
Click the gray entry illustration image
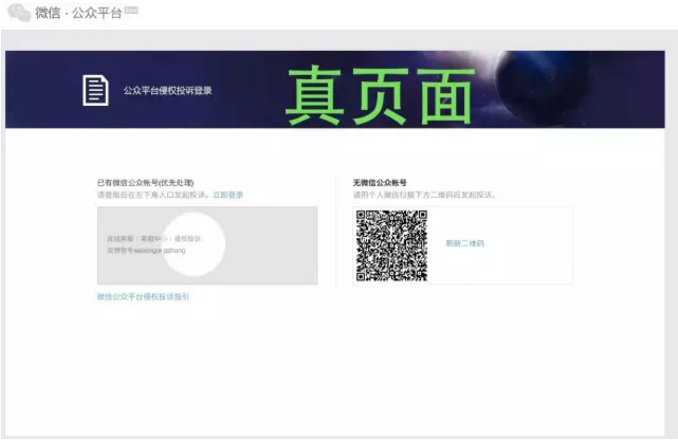coord(207,245)
